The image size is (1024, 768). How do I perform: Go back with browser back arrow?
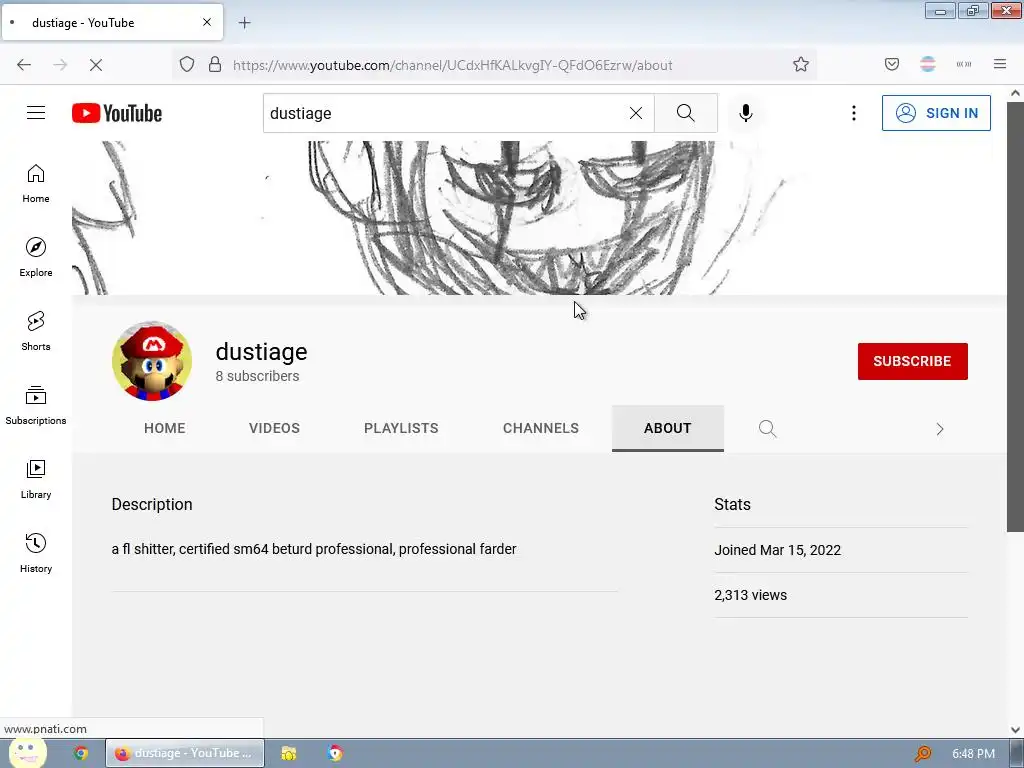[24, 65]
